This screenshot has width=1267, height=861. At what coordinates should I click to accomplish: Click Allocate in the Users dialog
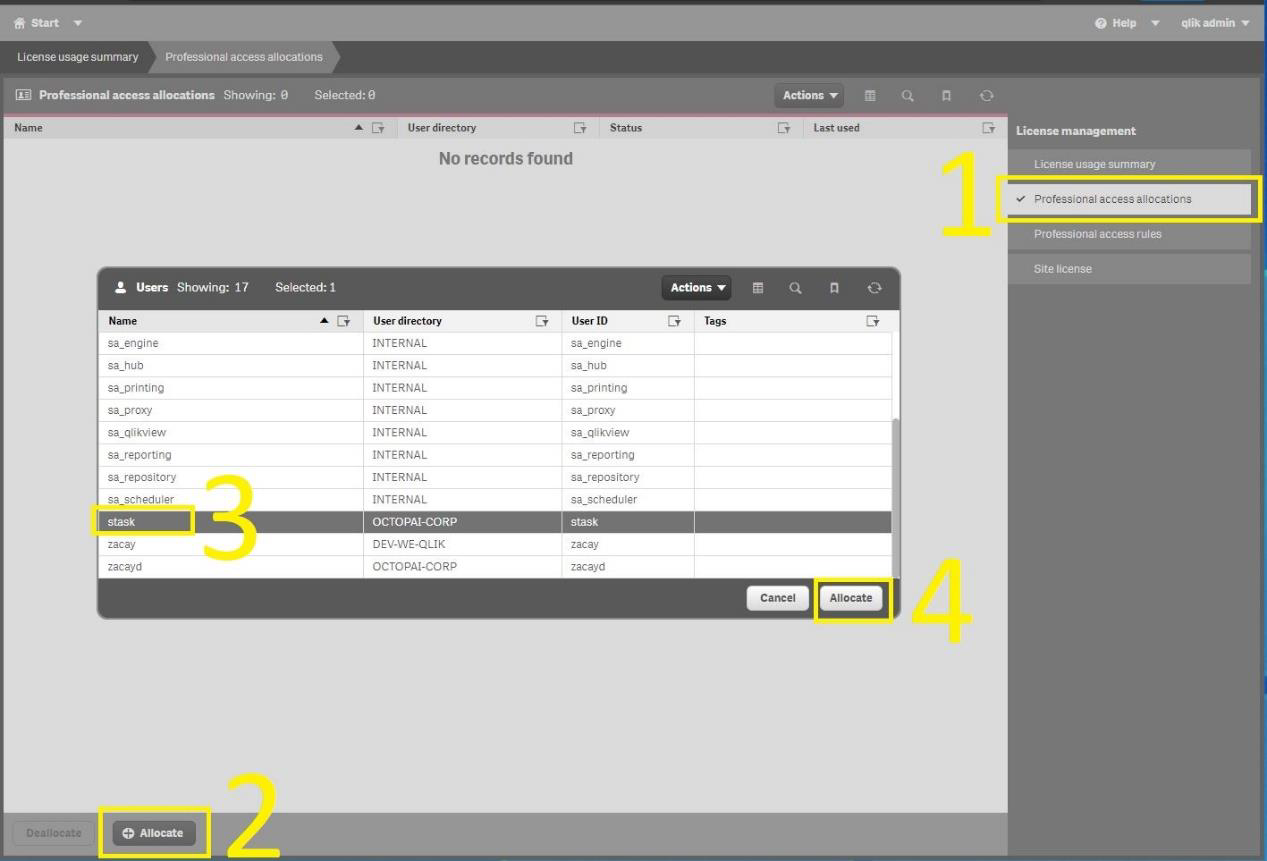(851, 597)
